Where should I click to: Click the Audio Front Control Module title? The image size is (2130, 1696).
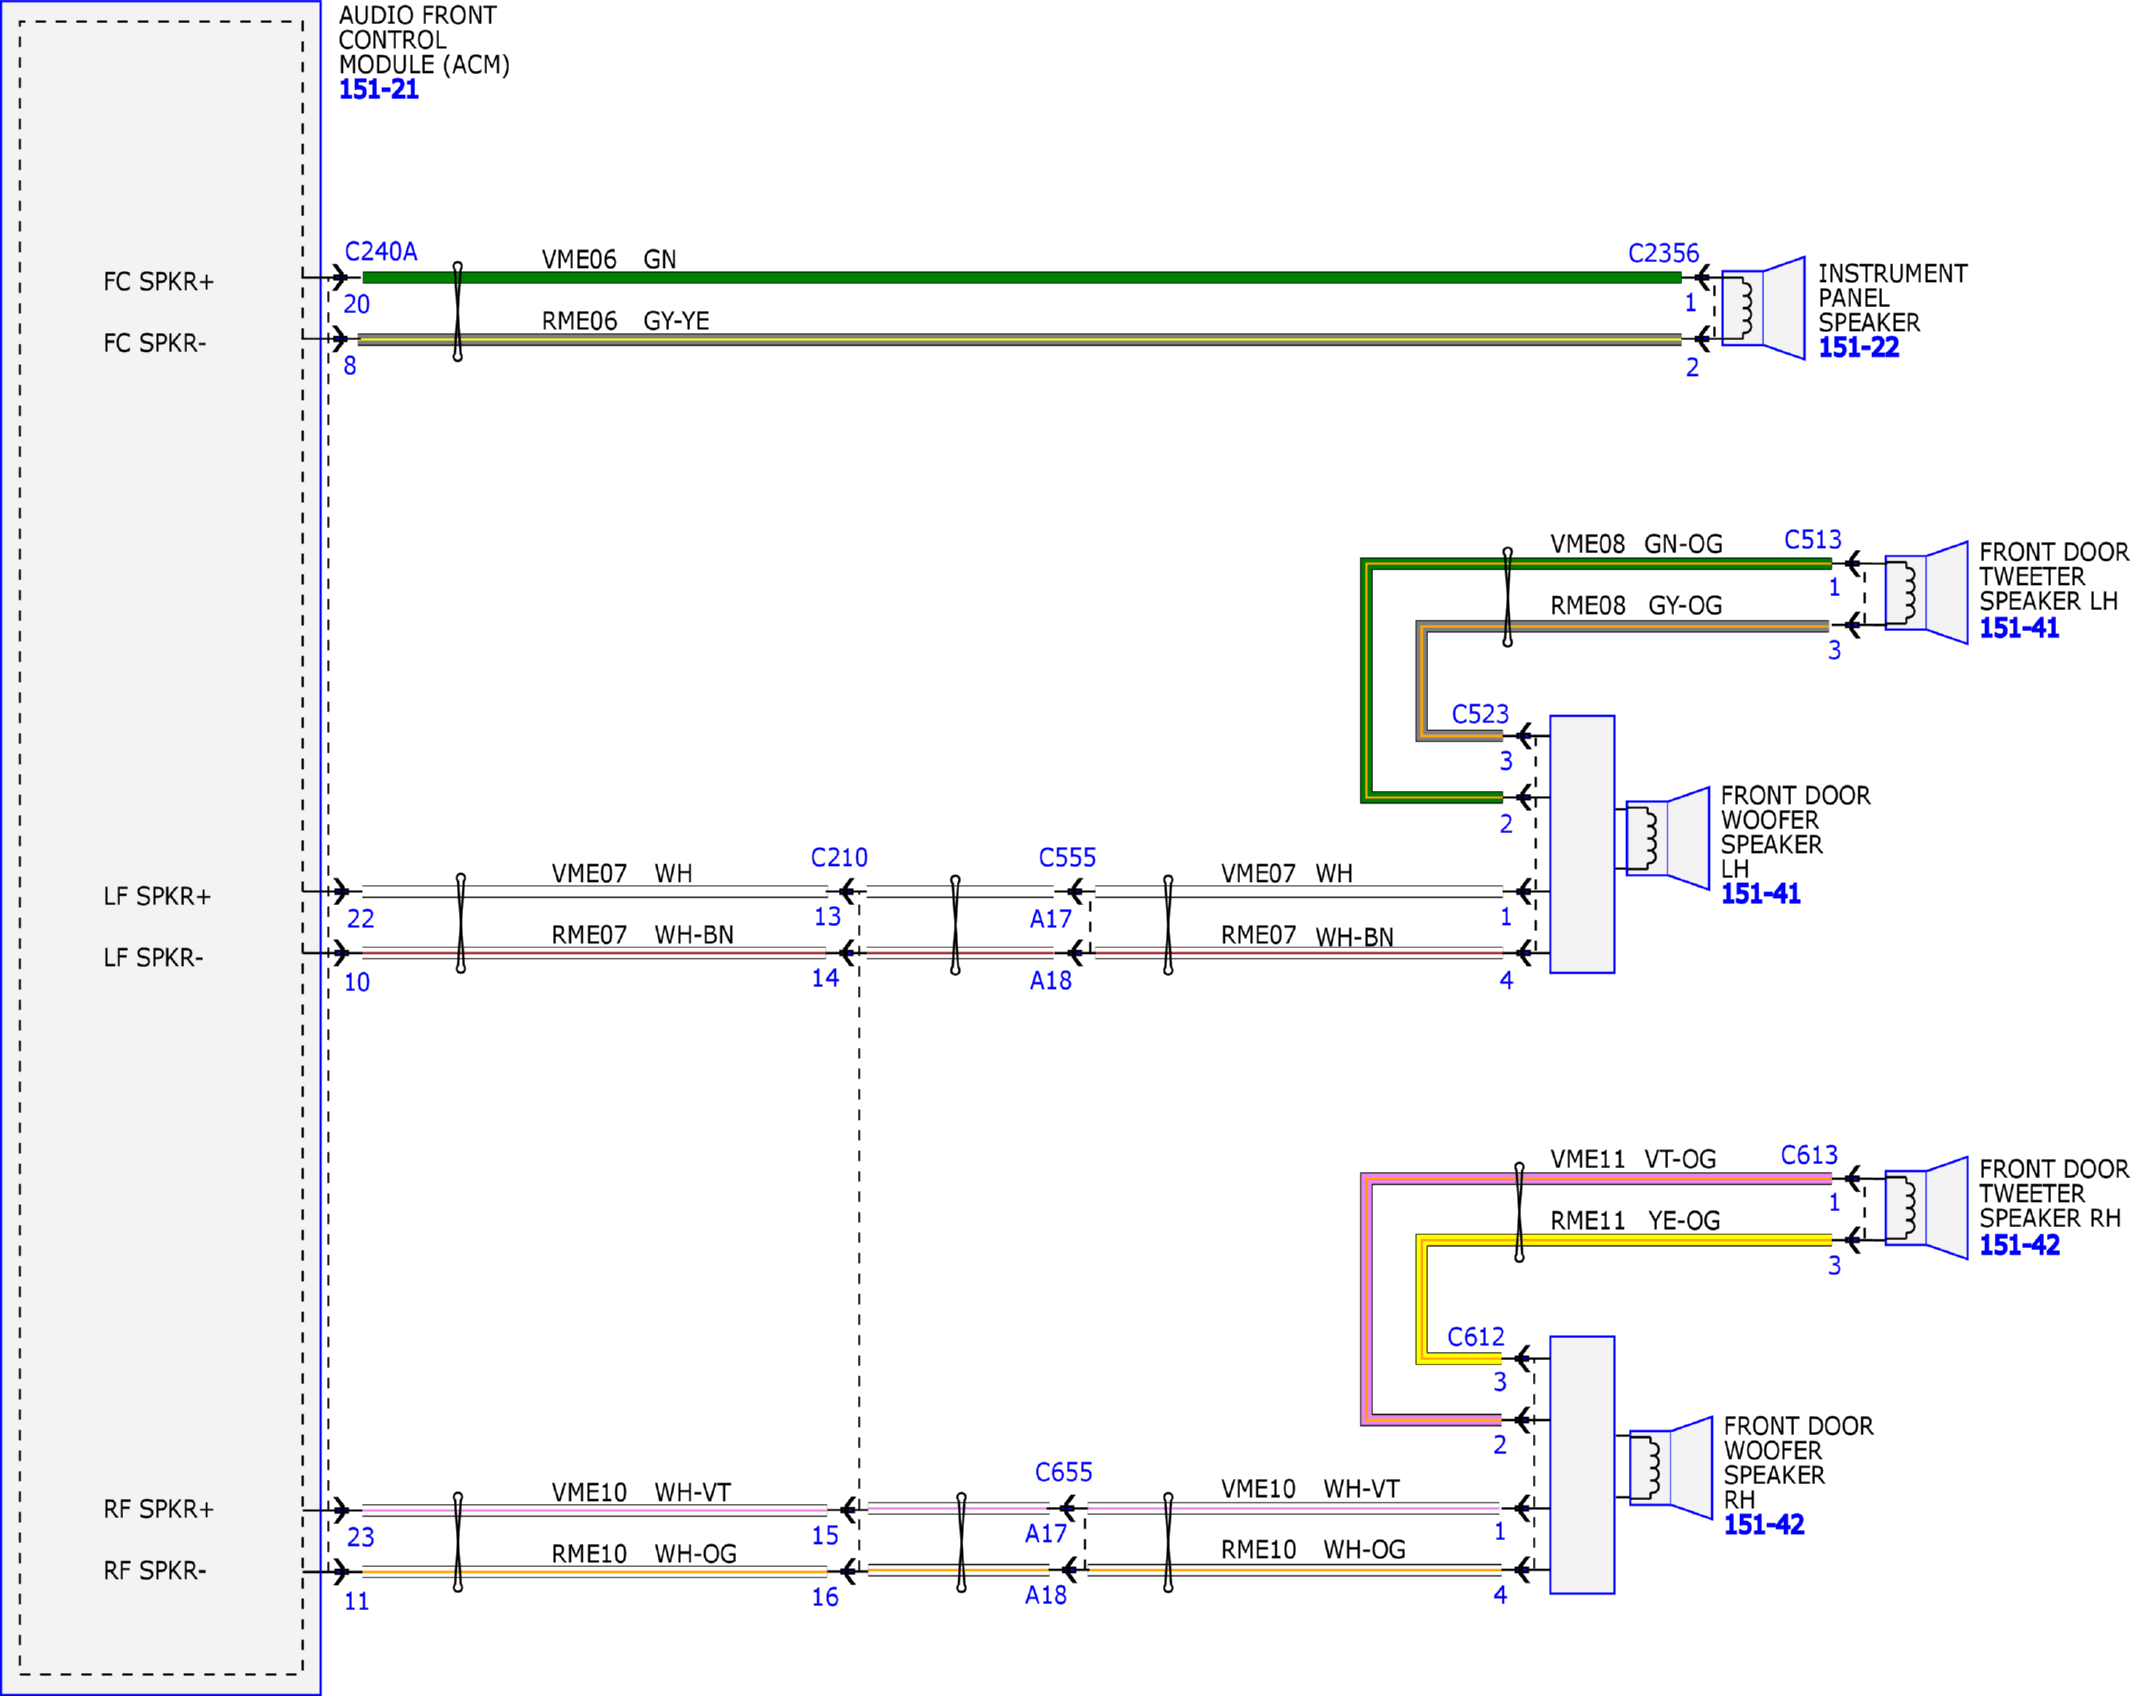pos(424,40)
